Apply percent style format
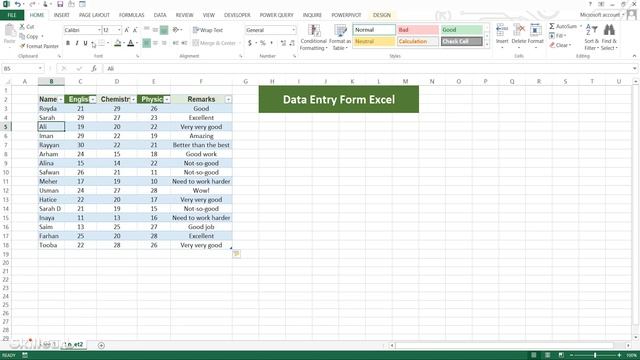This screenshot has height=360, width=640. [x=263, y=43]
